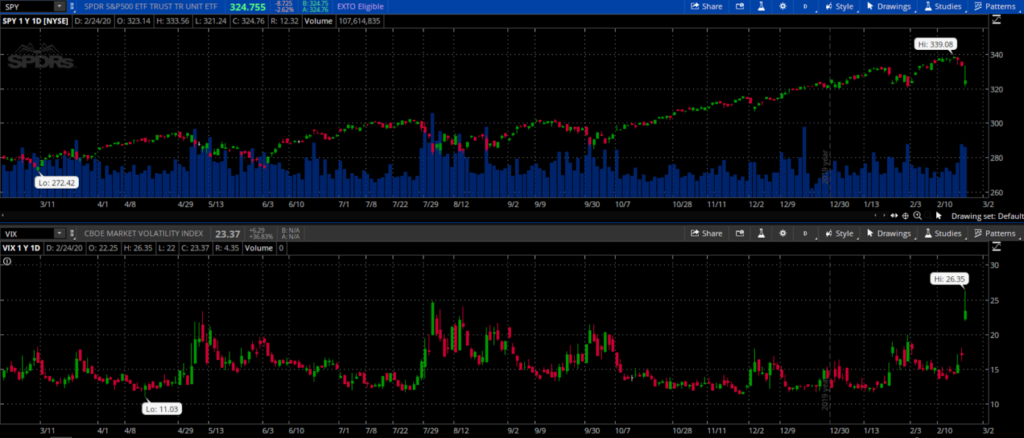Image resolution: width=1024 pixels, height=438 pixels.
Task: Open Patterns menu in VIX chart toolbar
Action: point(995,233)
